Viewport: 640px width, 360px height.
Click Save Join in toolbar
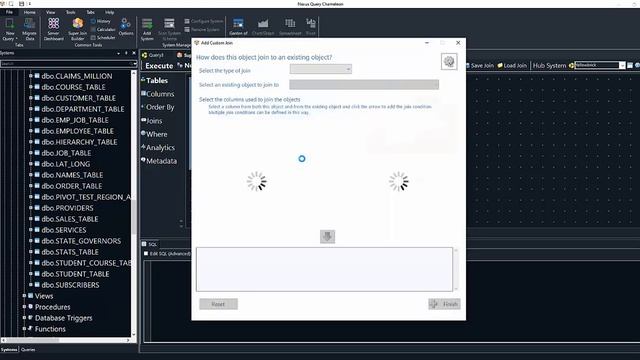(x=479, y=65)
